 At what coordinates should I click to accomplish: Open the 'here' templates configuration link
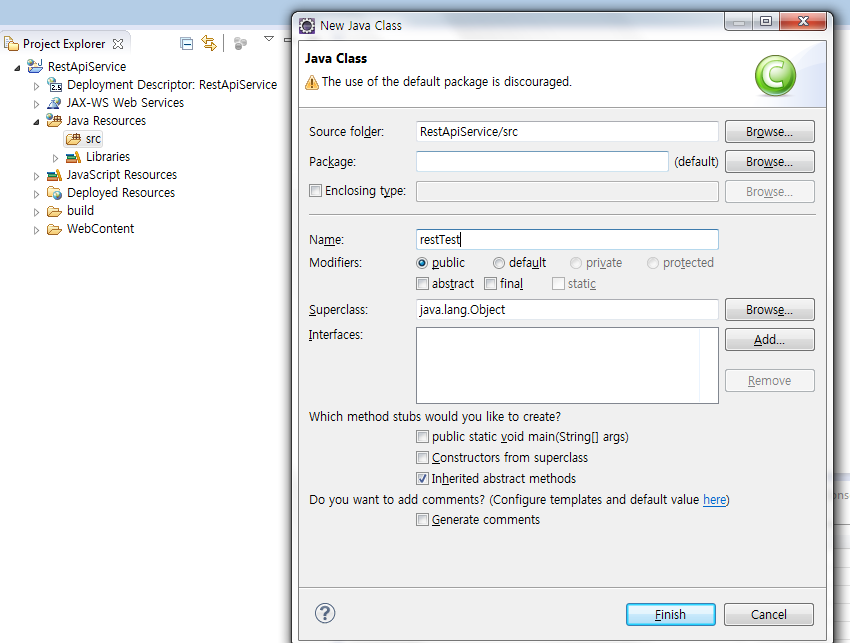714,500
